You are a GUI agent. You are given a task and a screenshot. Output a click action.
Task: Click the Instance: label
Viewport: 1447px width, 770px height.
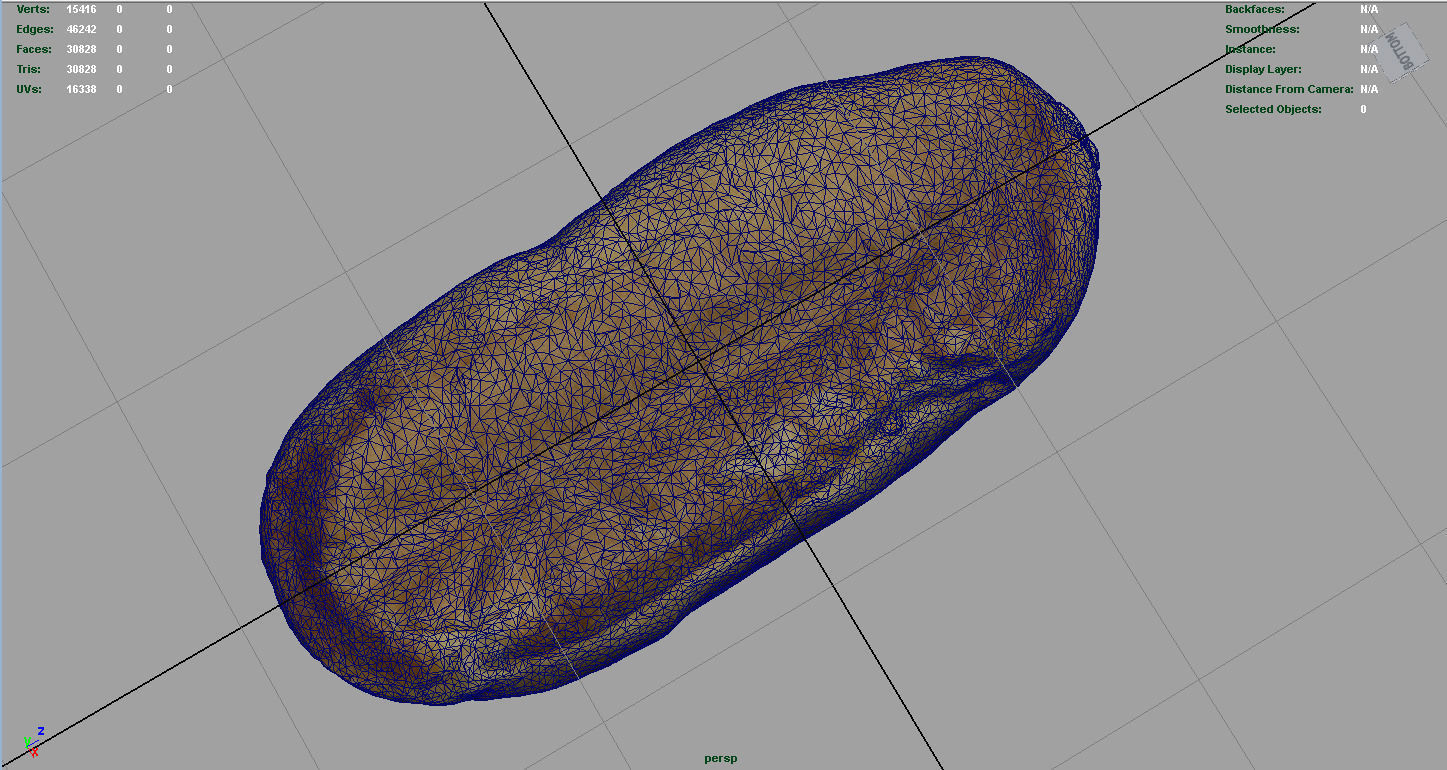click(x=1250, y=49)
